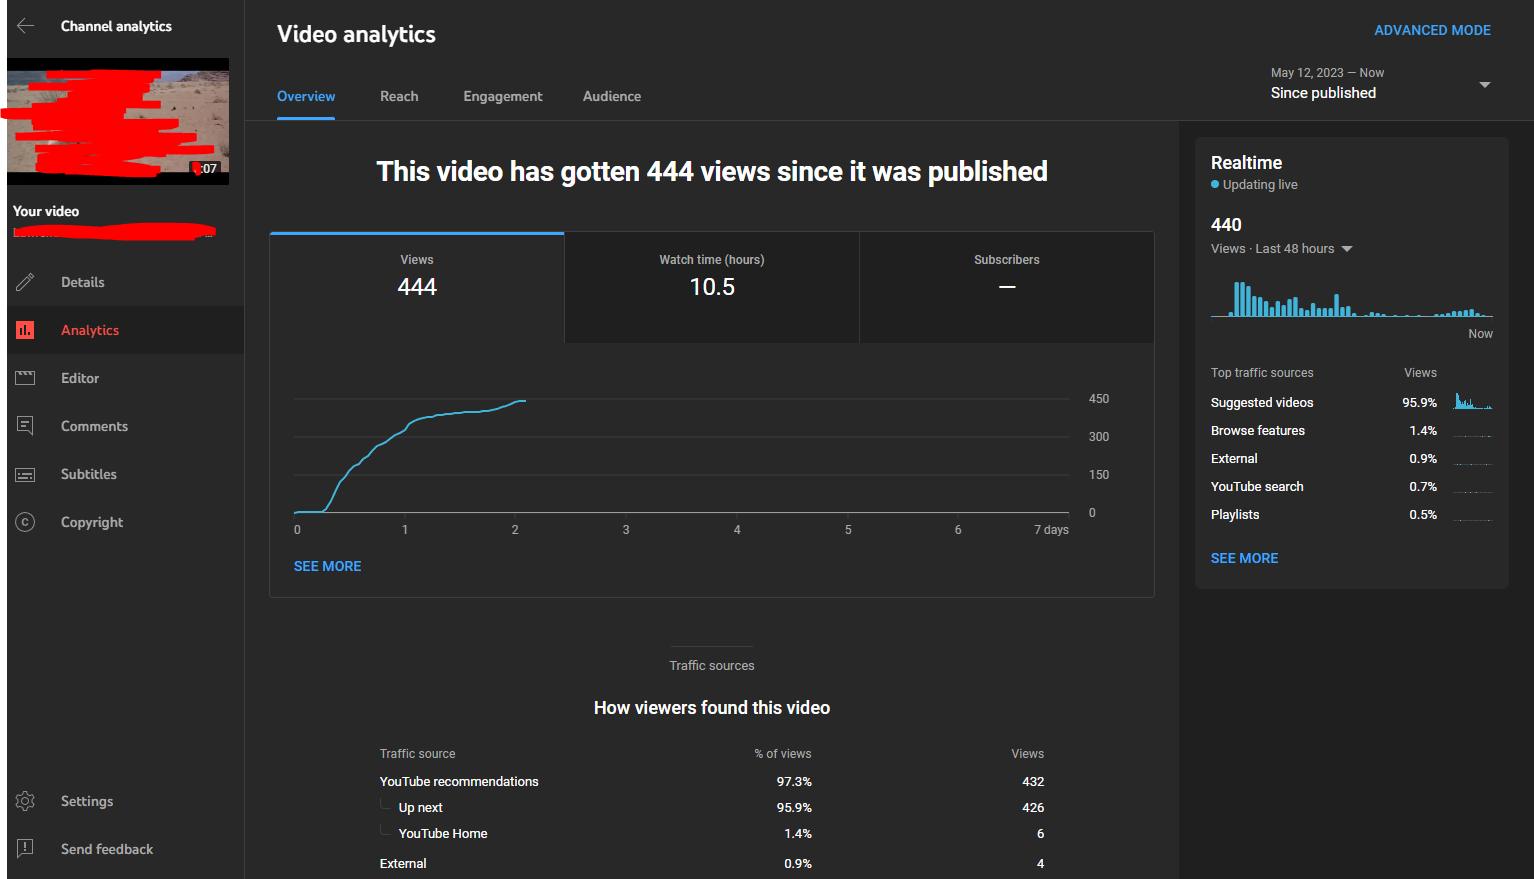Click Playlists traffic source row
The width and height of the screenshot is (1534, 879).
click(1352, 514)
